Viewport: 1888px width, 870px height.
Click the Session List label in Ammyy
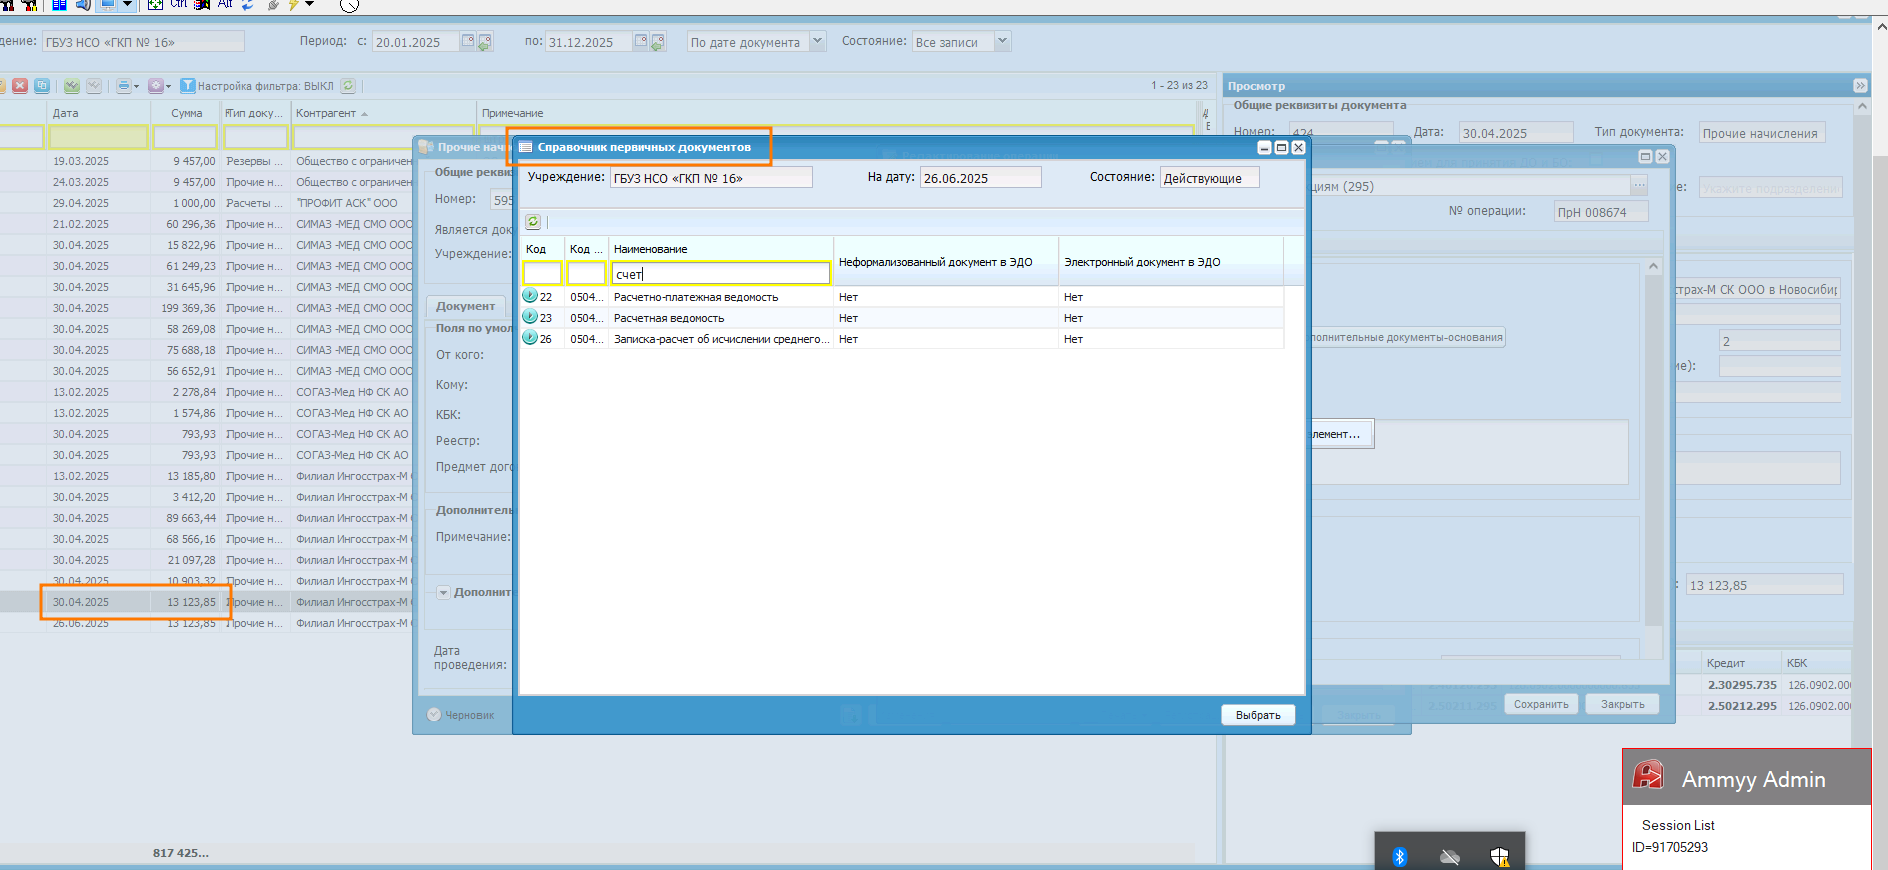pos(1678,825)
